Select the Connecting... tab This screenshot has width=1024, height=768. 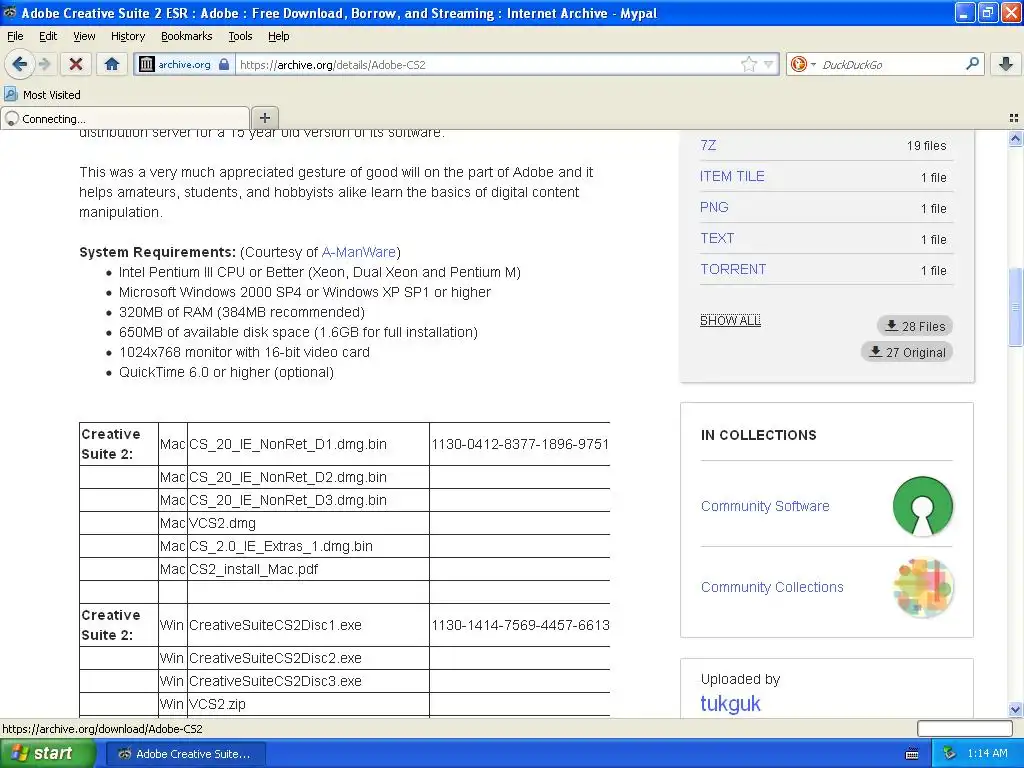coord(125,118)
